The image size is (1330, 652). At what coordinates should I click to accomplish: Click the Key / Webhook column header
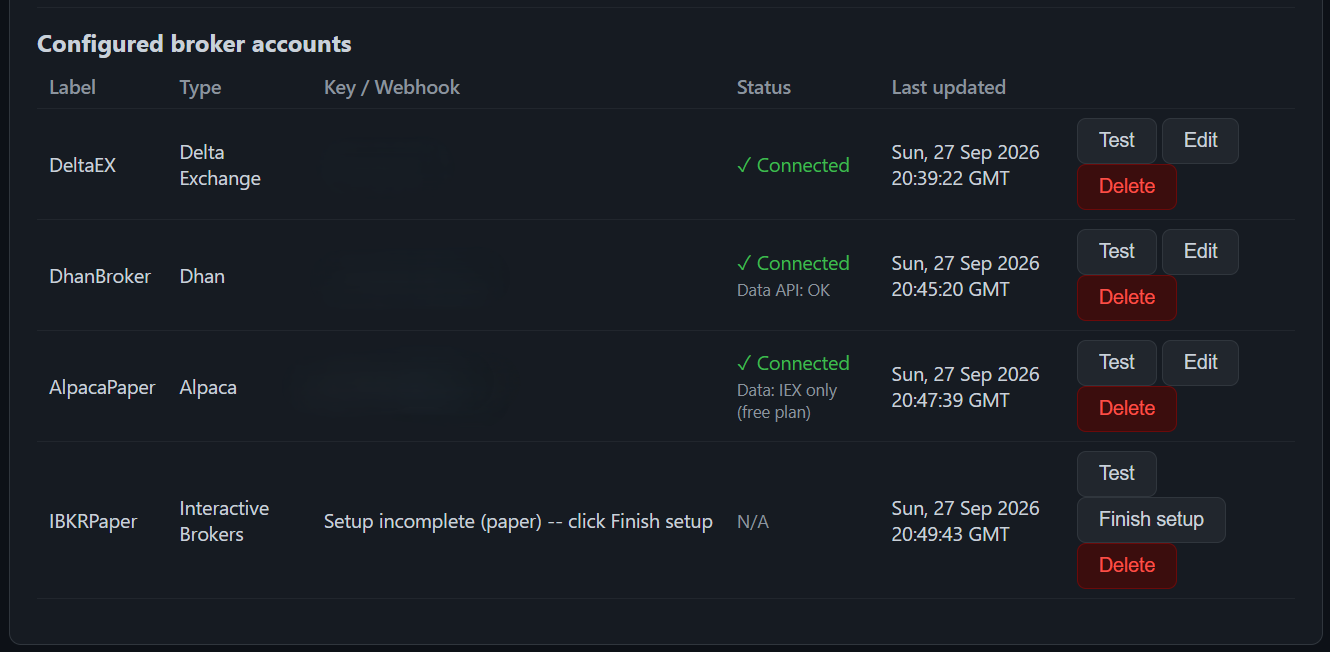pyautogui.click(x=392, y=87)
